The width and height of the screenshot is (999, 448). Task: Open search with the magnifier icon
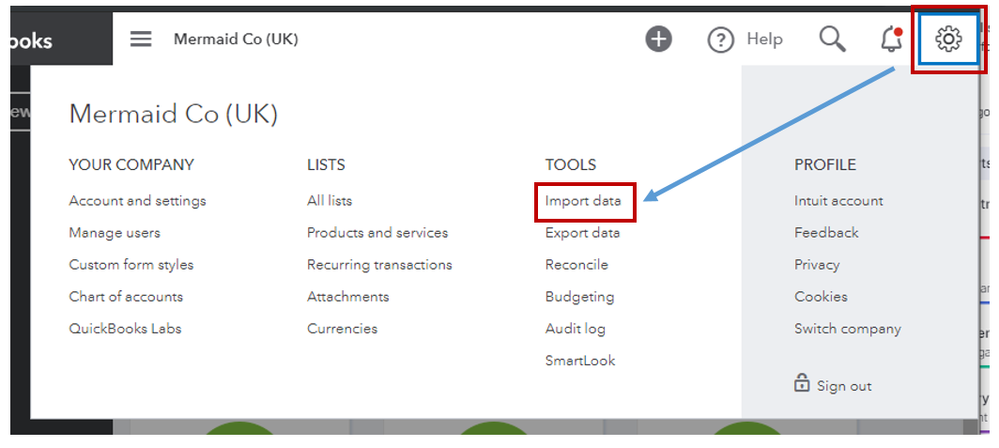coord(832,40)
